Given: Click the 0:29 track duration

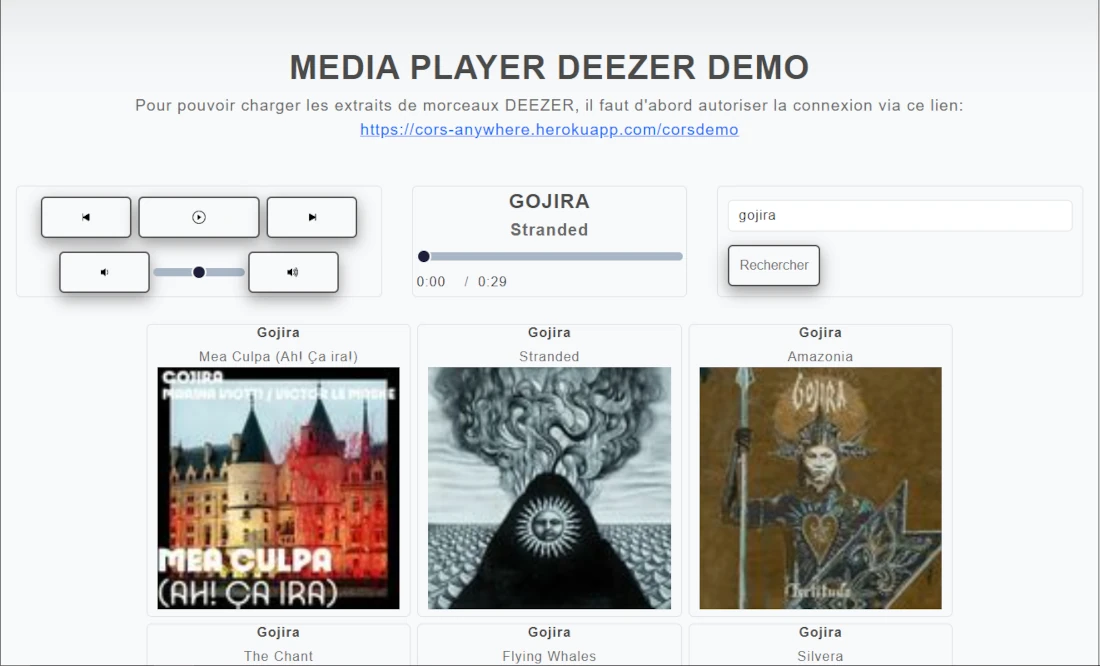Looking at the screenshot, I should pyautogui.click(x=492, y=282).
